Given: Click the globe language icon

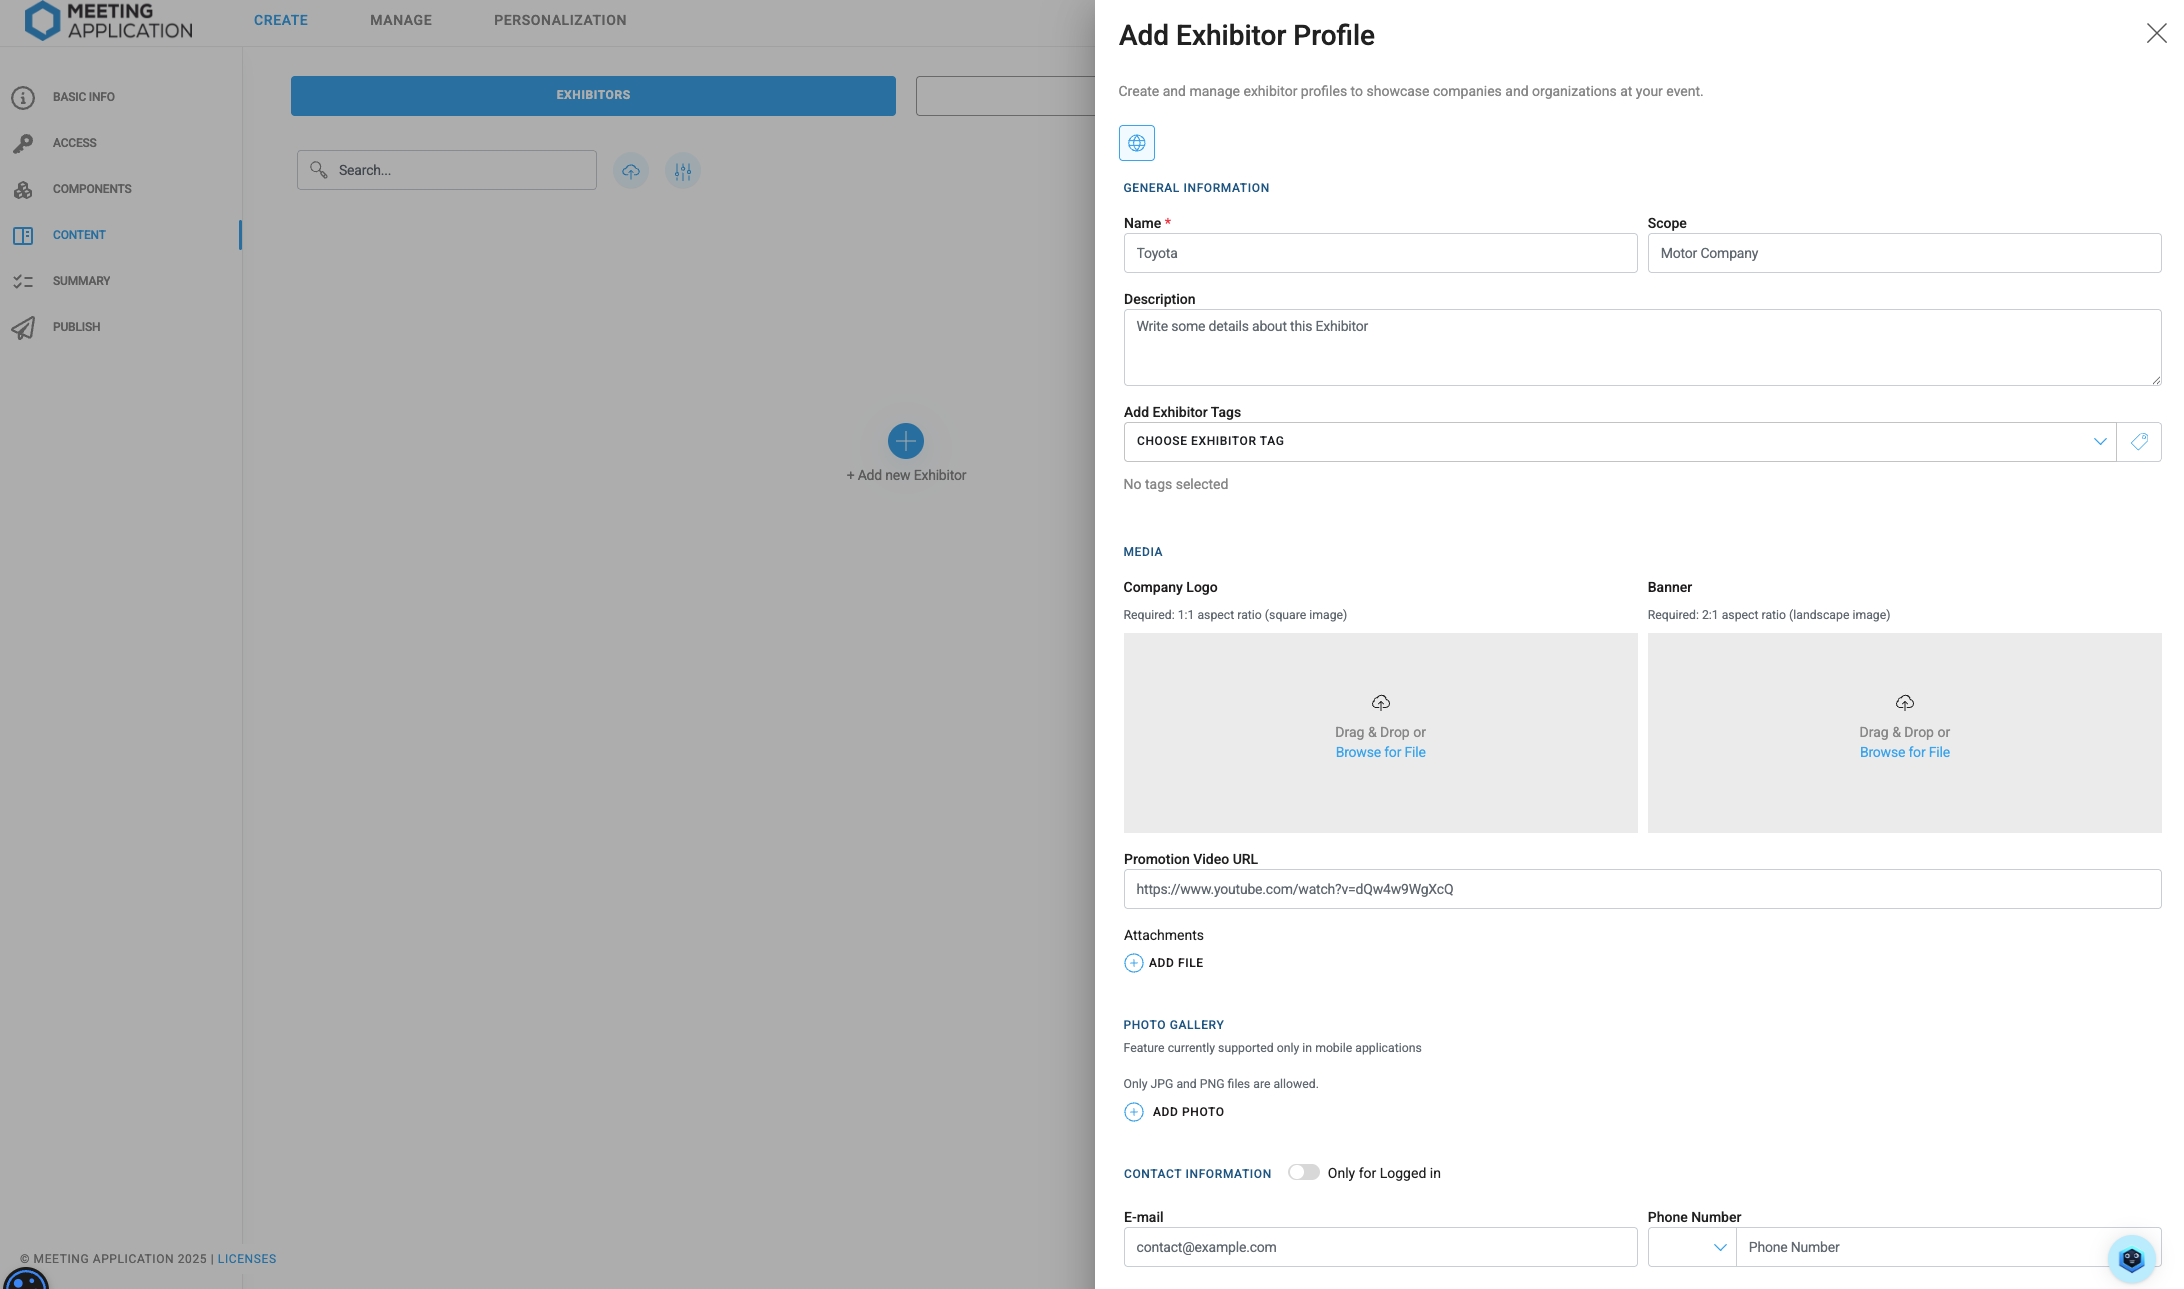Looking at the screenshot, I should coord(1136,143).
